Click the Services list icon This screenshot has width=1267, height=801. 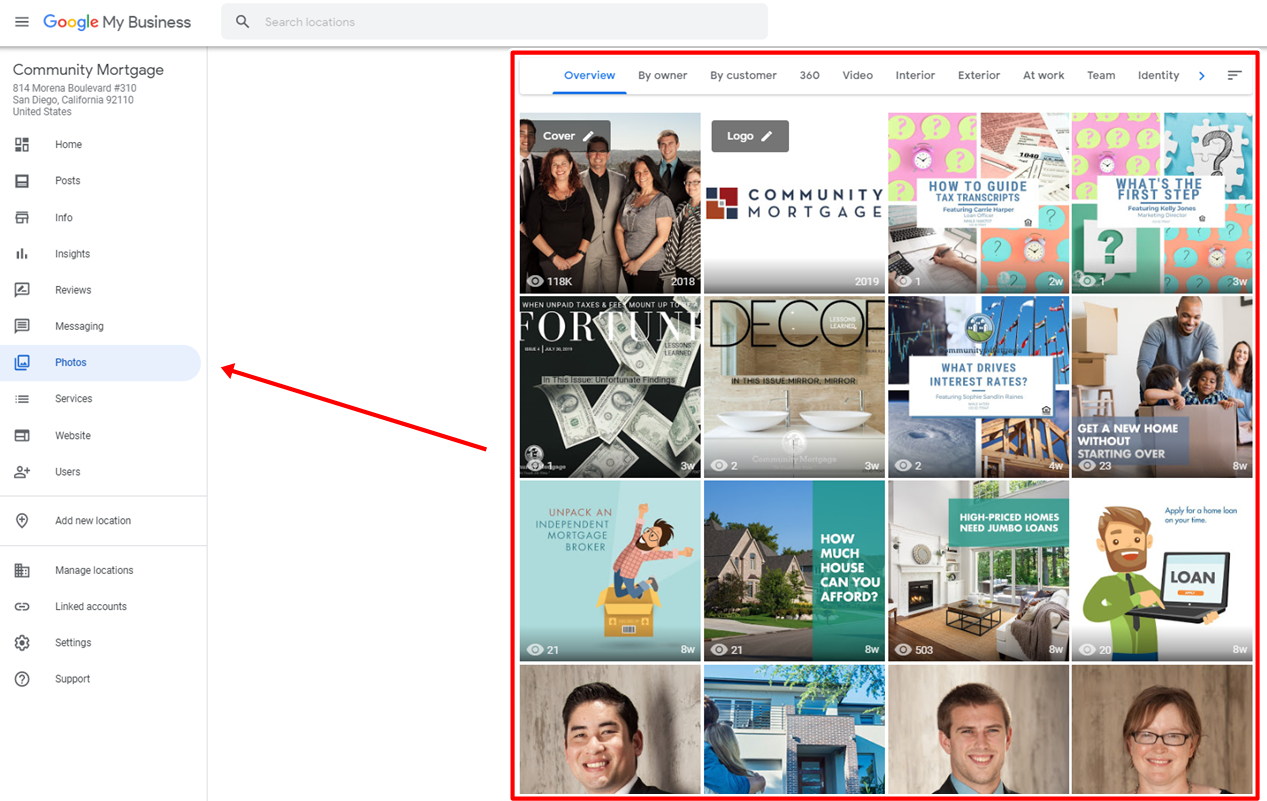[x=22, y=399]
